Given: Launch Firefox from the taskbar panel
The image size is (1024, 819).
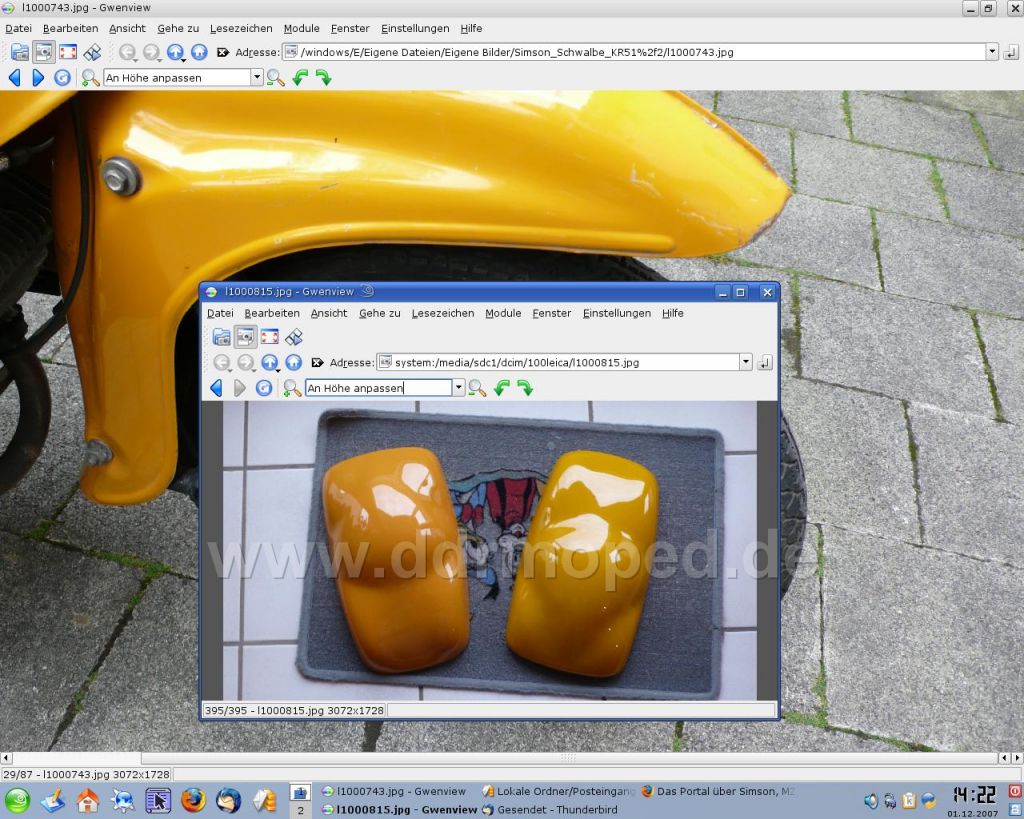Looking at the screenshot, I should 193,800.
